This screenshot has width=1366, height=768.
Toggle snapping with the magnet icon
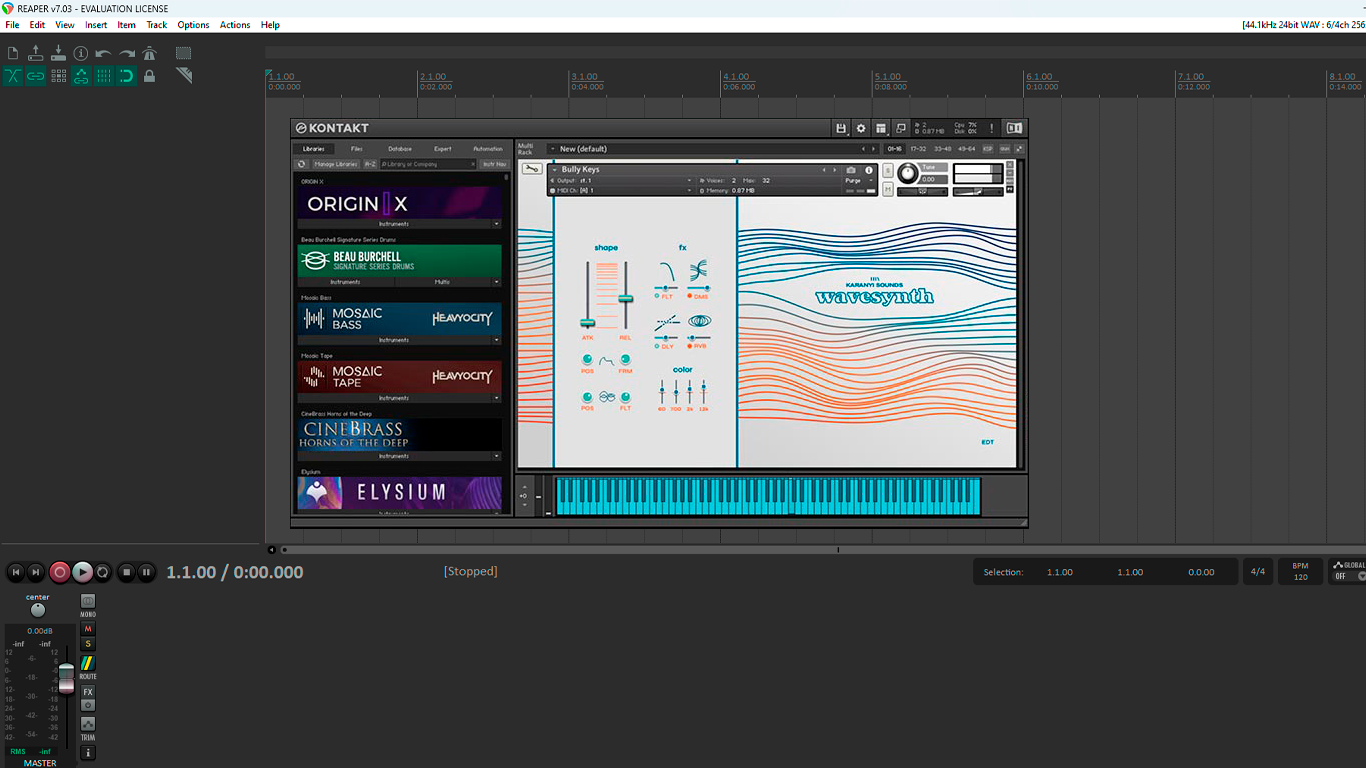[x=127, y=76]
